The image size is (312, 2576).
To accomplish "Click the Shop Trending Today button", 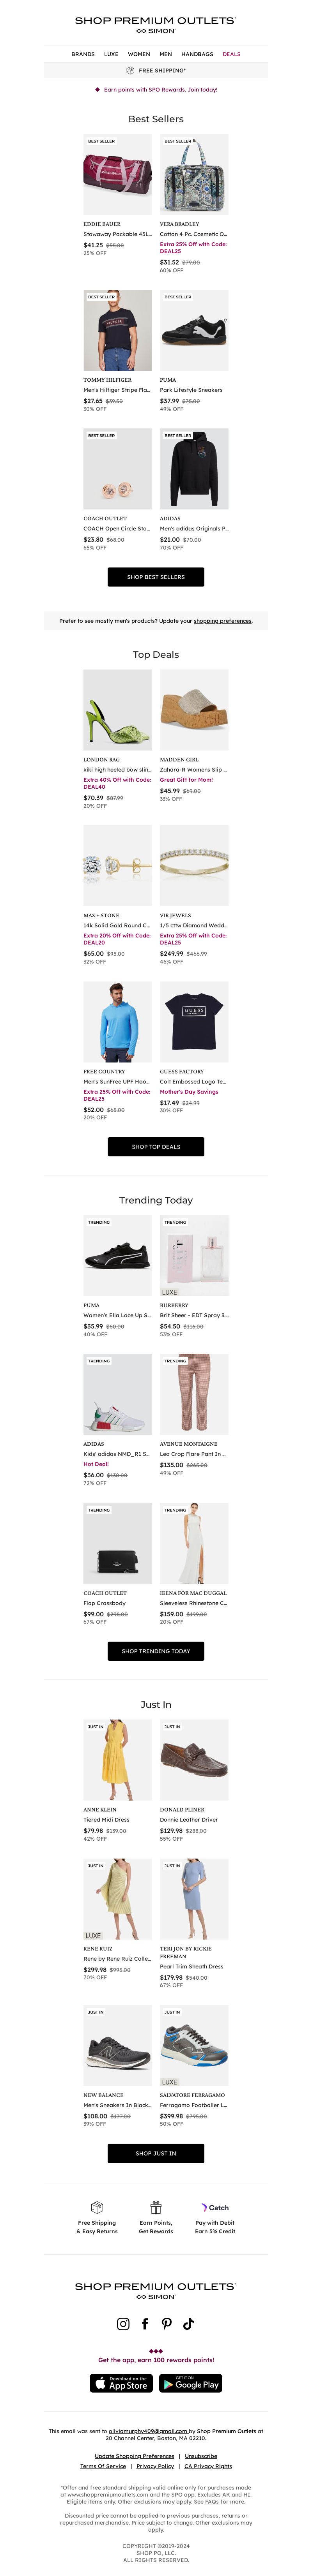I will tap(156, 1651).
